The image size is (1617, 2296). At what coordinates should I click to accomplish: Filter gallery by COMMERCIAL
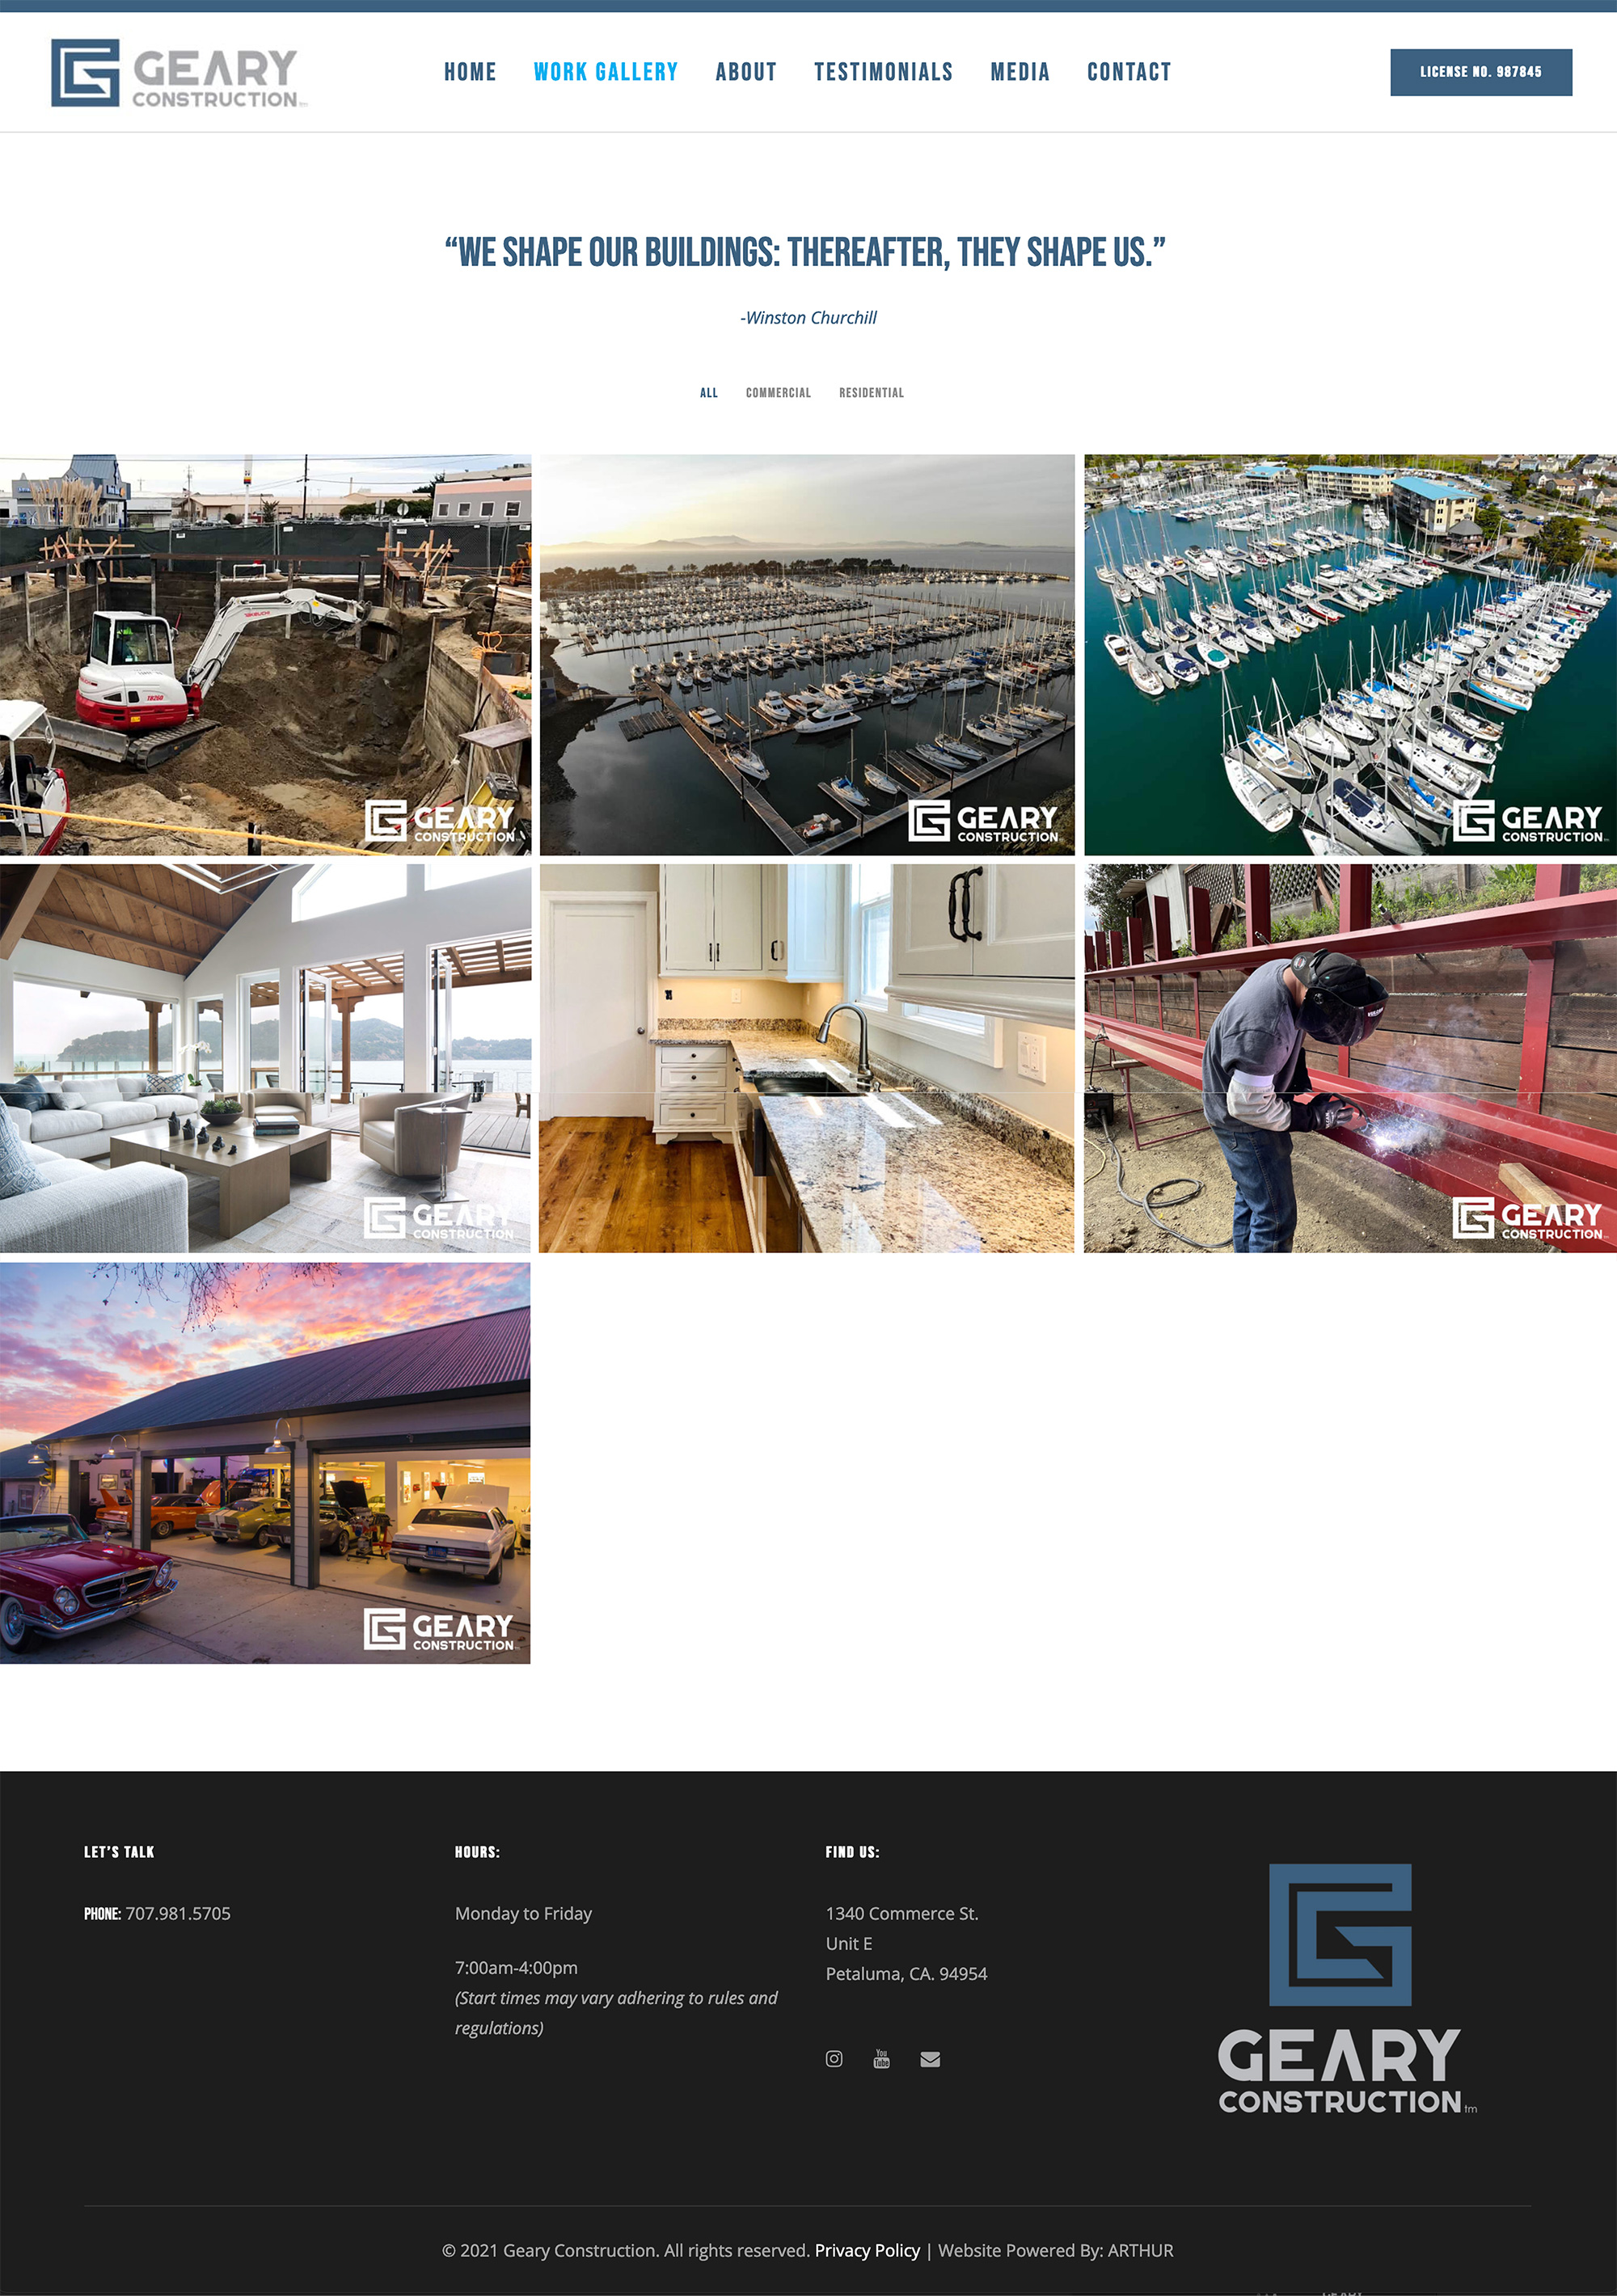pos(778,393)
